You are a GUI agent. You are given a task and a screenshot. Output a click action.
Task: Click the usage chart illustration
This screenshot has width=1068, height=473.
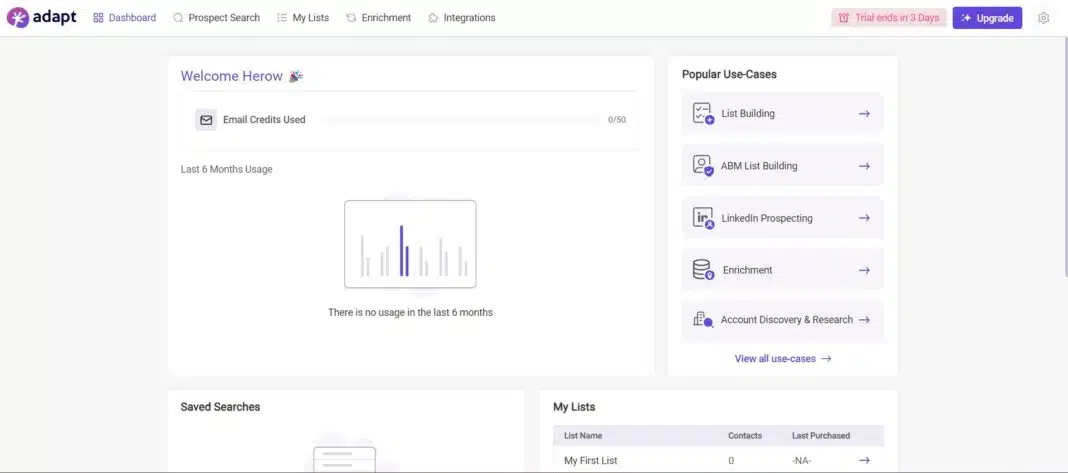(x=410, y=245)
